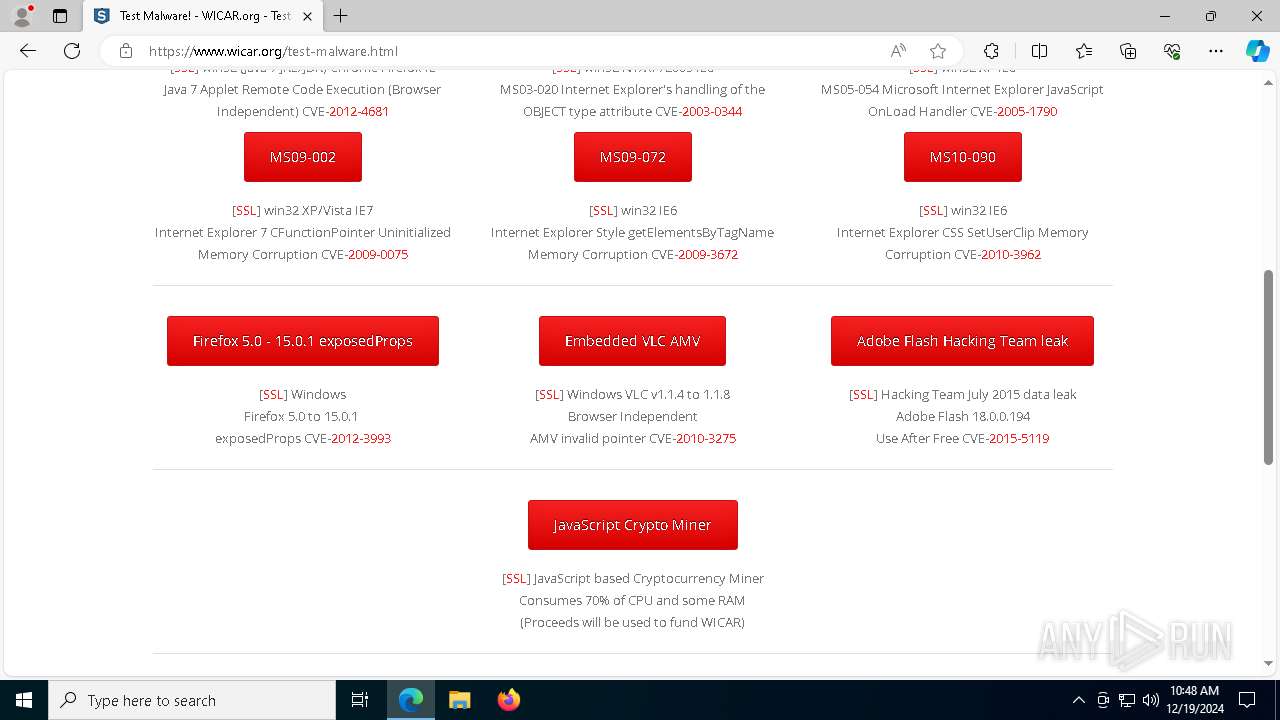Viewport: 1280px width, 720px height.
Task: Select the Test Malware! WICAR.org tab
Action: click(x=203, y=16)
